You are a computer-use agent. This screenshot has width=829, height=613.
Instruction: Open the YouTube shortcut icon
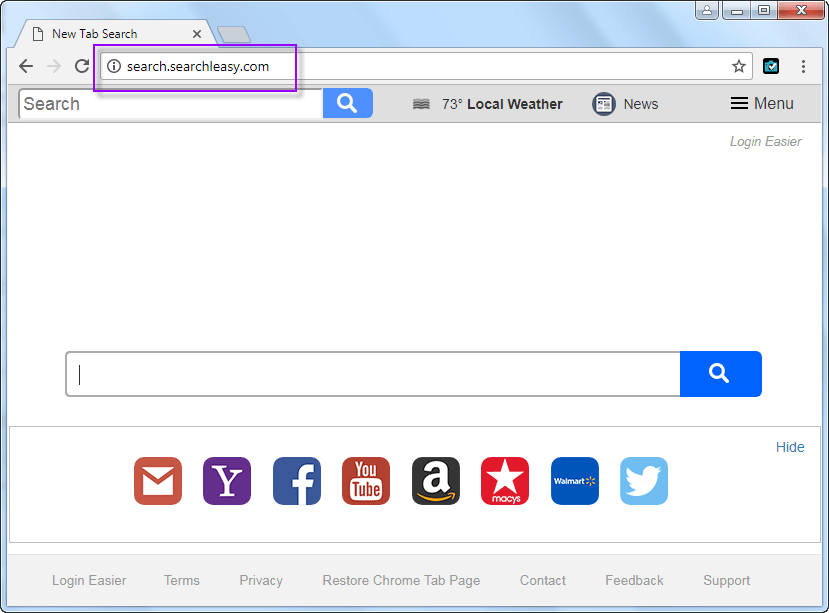click(x=366, y=481)
